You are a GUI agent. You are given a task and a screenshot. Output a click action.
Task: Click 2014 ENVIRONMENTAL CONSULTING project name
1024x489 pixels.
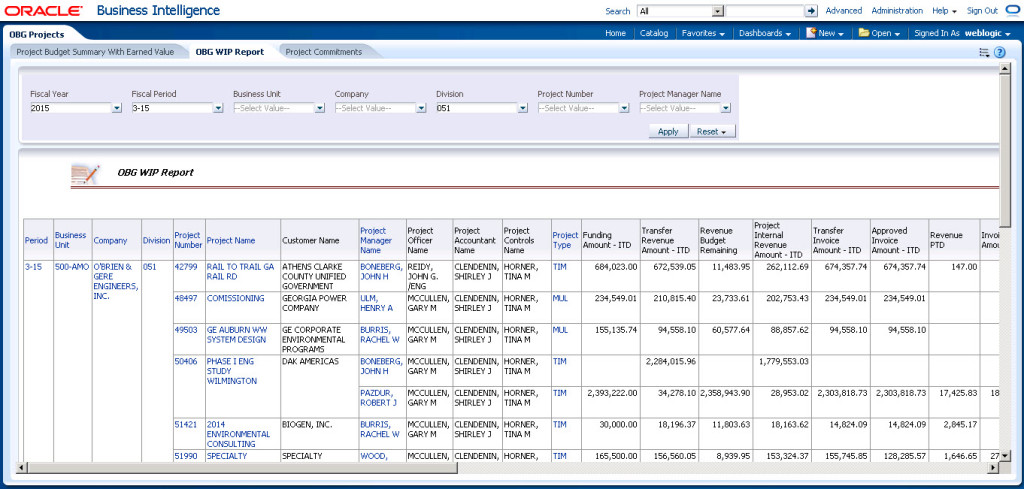pyautogui.click(x=238, y=434)
